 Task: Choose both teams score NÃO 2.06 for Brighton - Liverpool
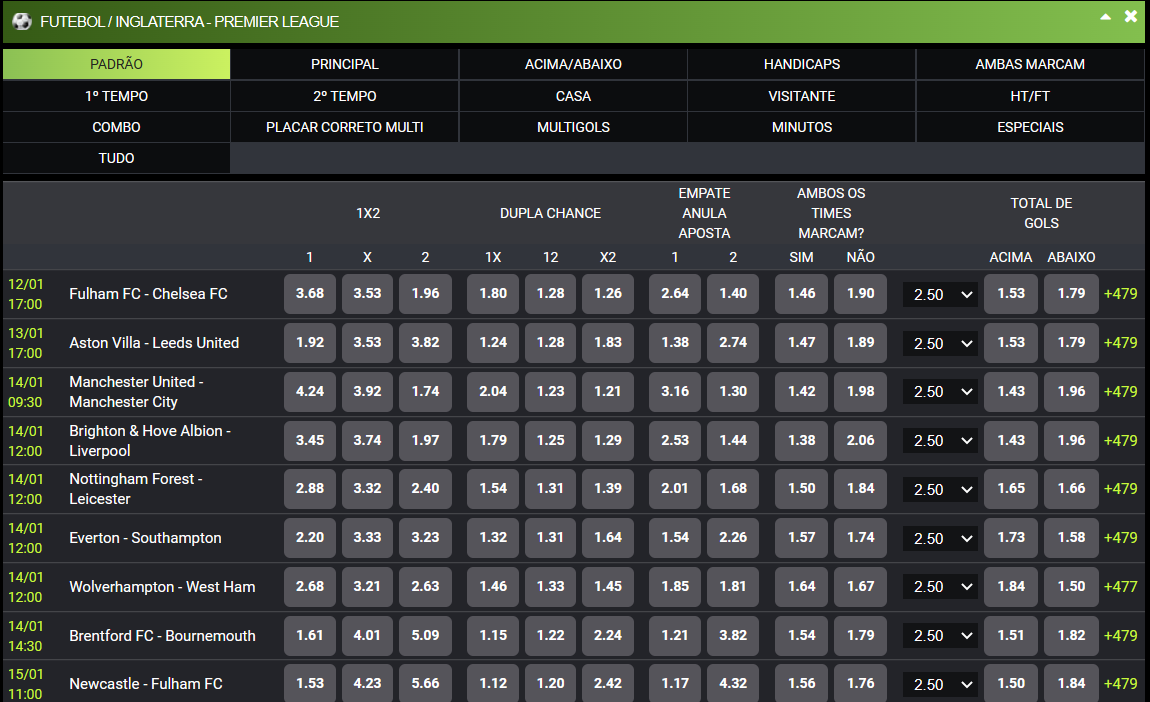860,441
